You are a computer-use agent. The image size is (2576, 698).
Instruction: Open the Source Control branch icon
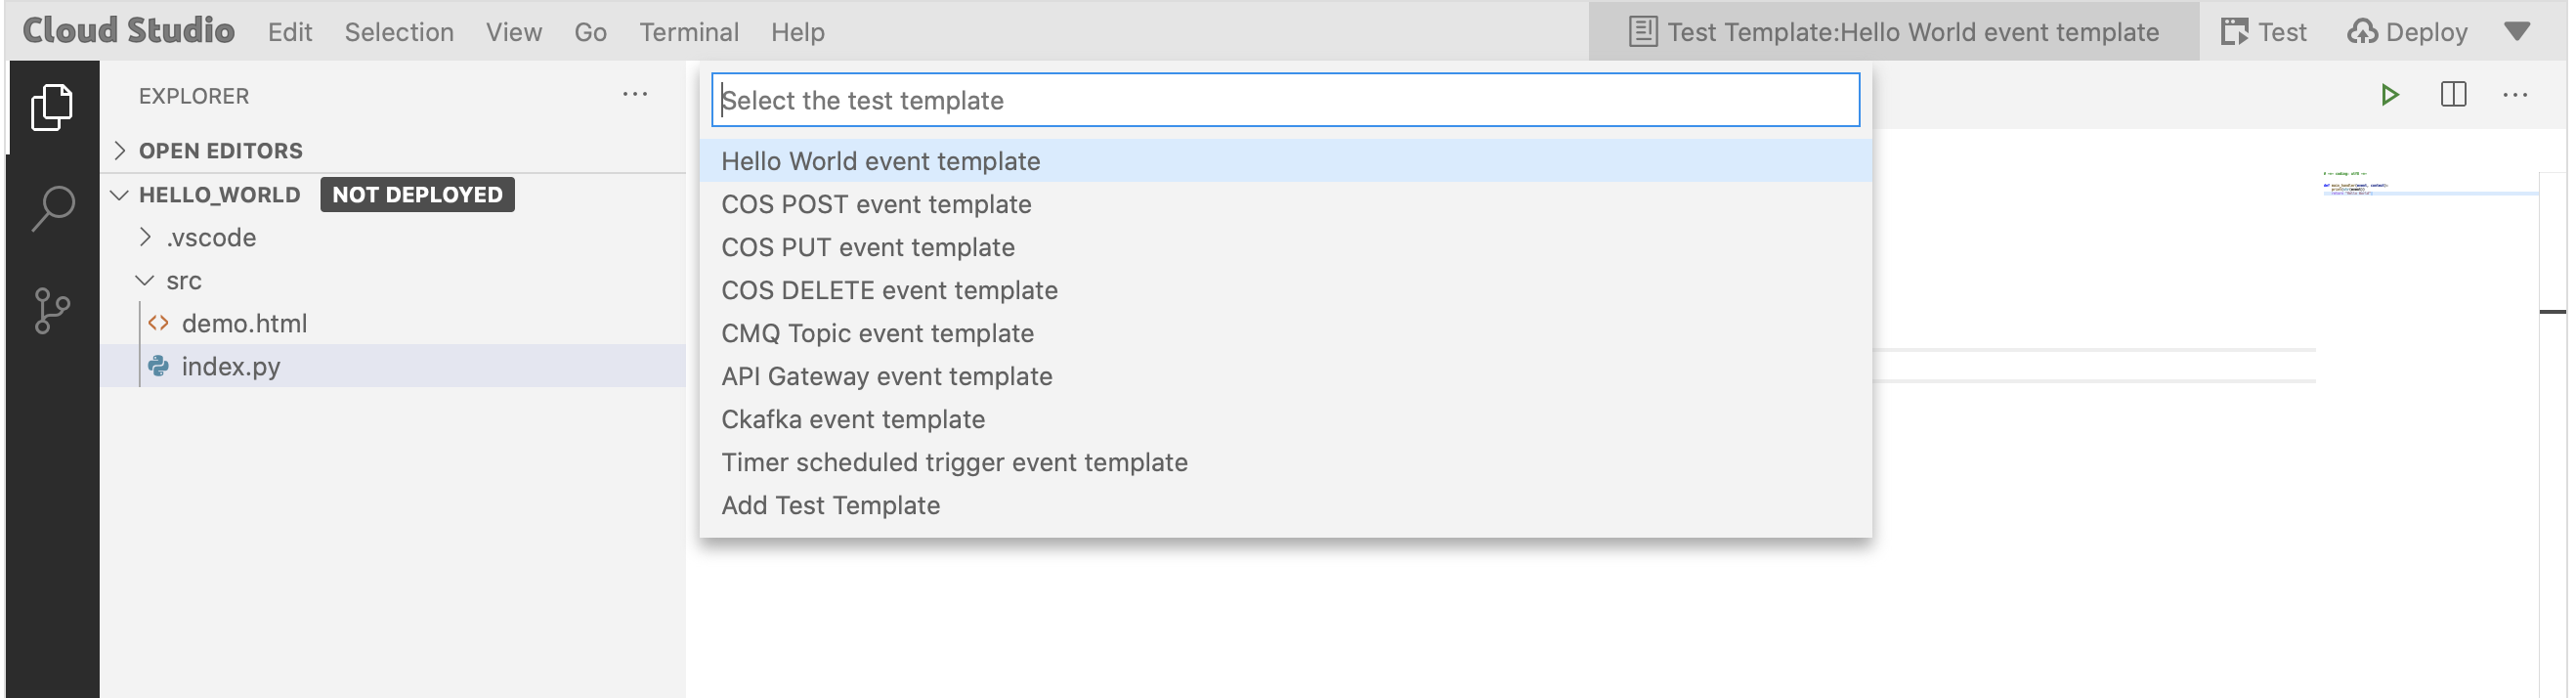(x=52, y=311)
